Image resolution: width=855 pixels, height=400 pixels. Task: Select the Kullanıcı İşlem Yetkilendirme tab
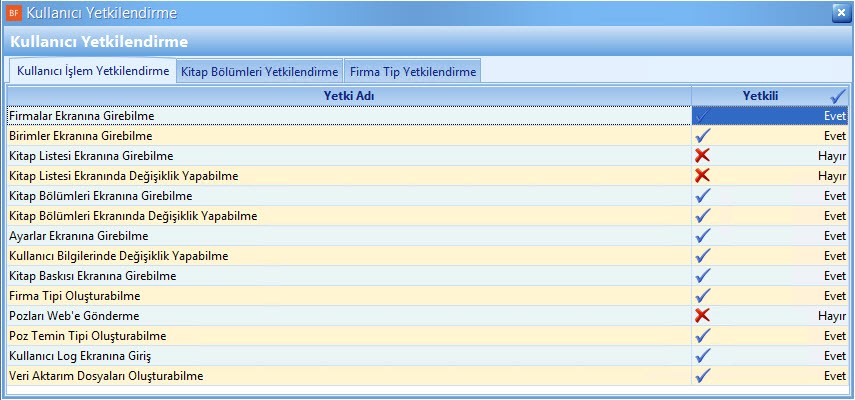pyautogui.click(x=92, y=71)
